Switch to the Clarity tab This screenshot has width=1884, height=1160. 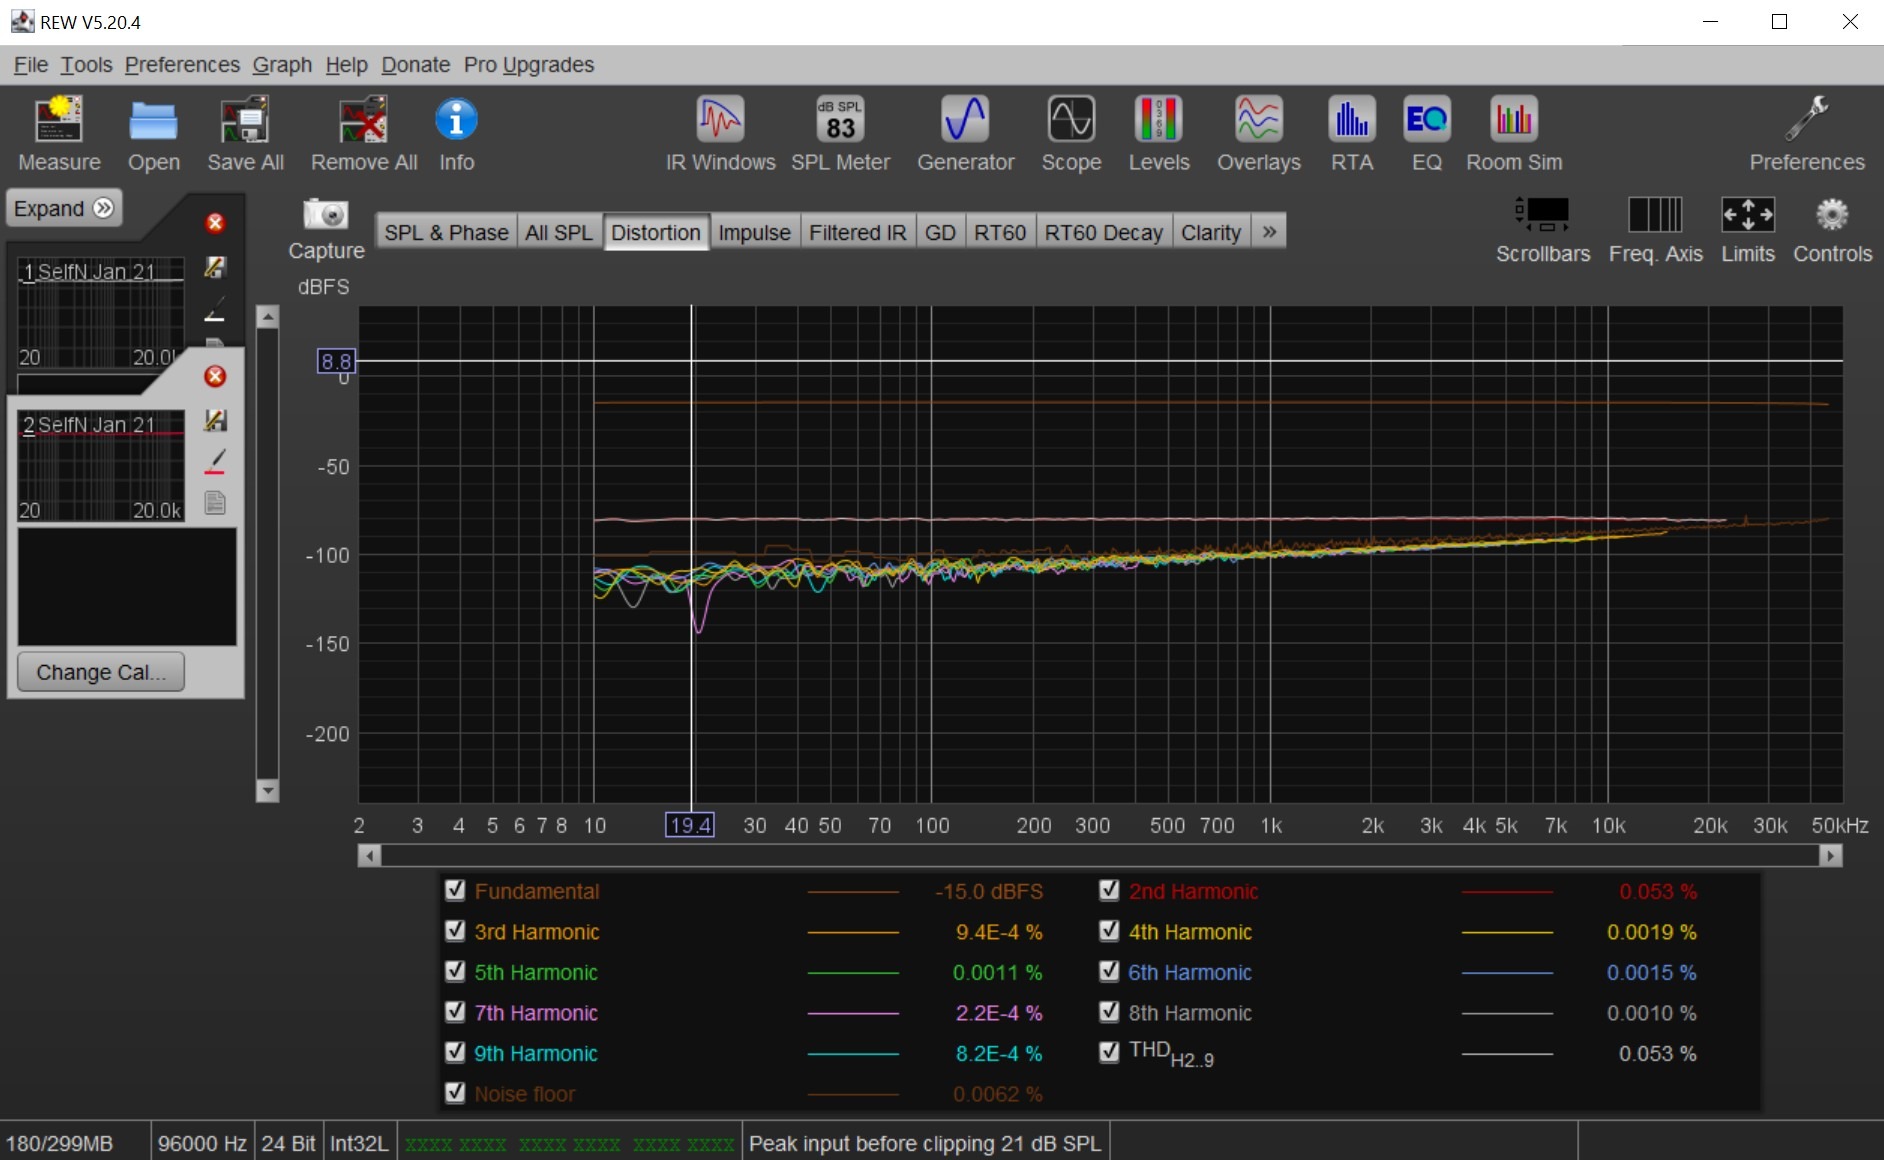(x=1210, y=232)
